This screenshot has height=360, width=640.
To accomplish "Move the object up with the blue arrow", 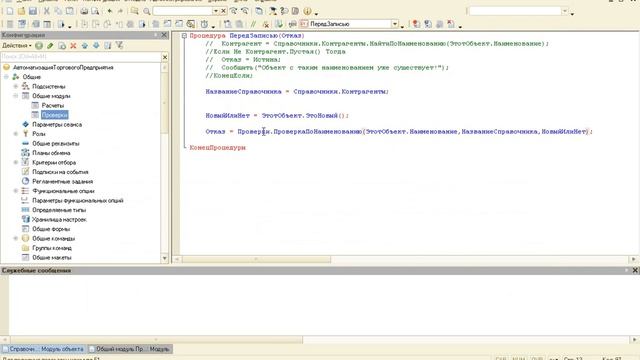I will (x=84, y=46).
